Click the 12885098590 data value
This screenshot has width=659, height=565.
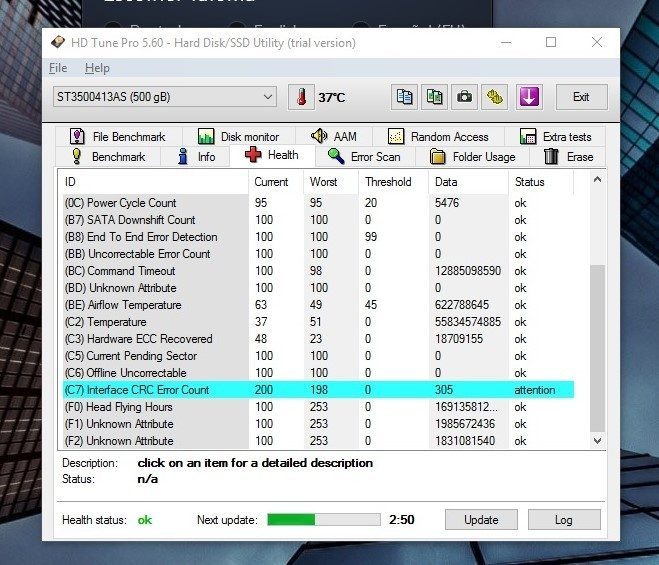[468, 271]
